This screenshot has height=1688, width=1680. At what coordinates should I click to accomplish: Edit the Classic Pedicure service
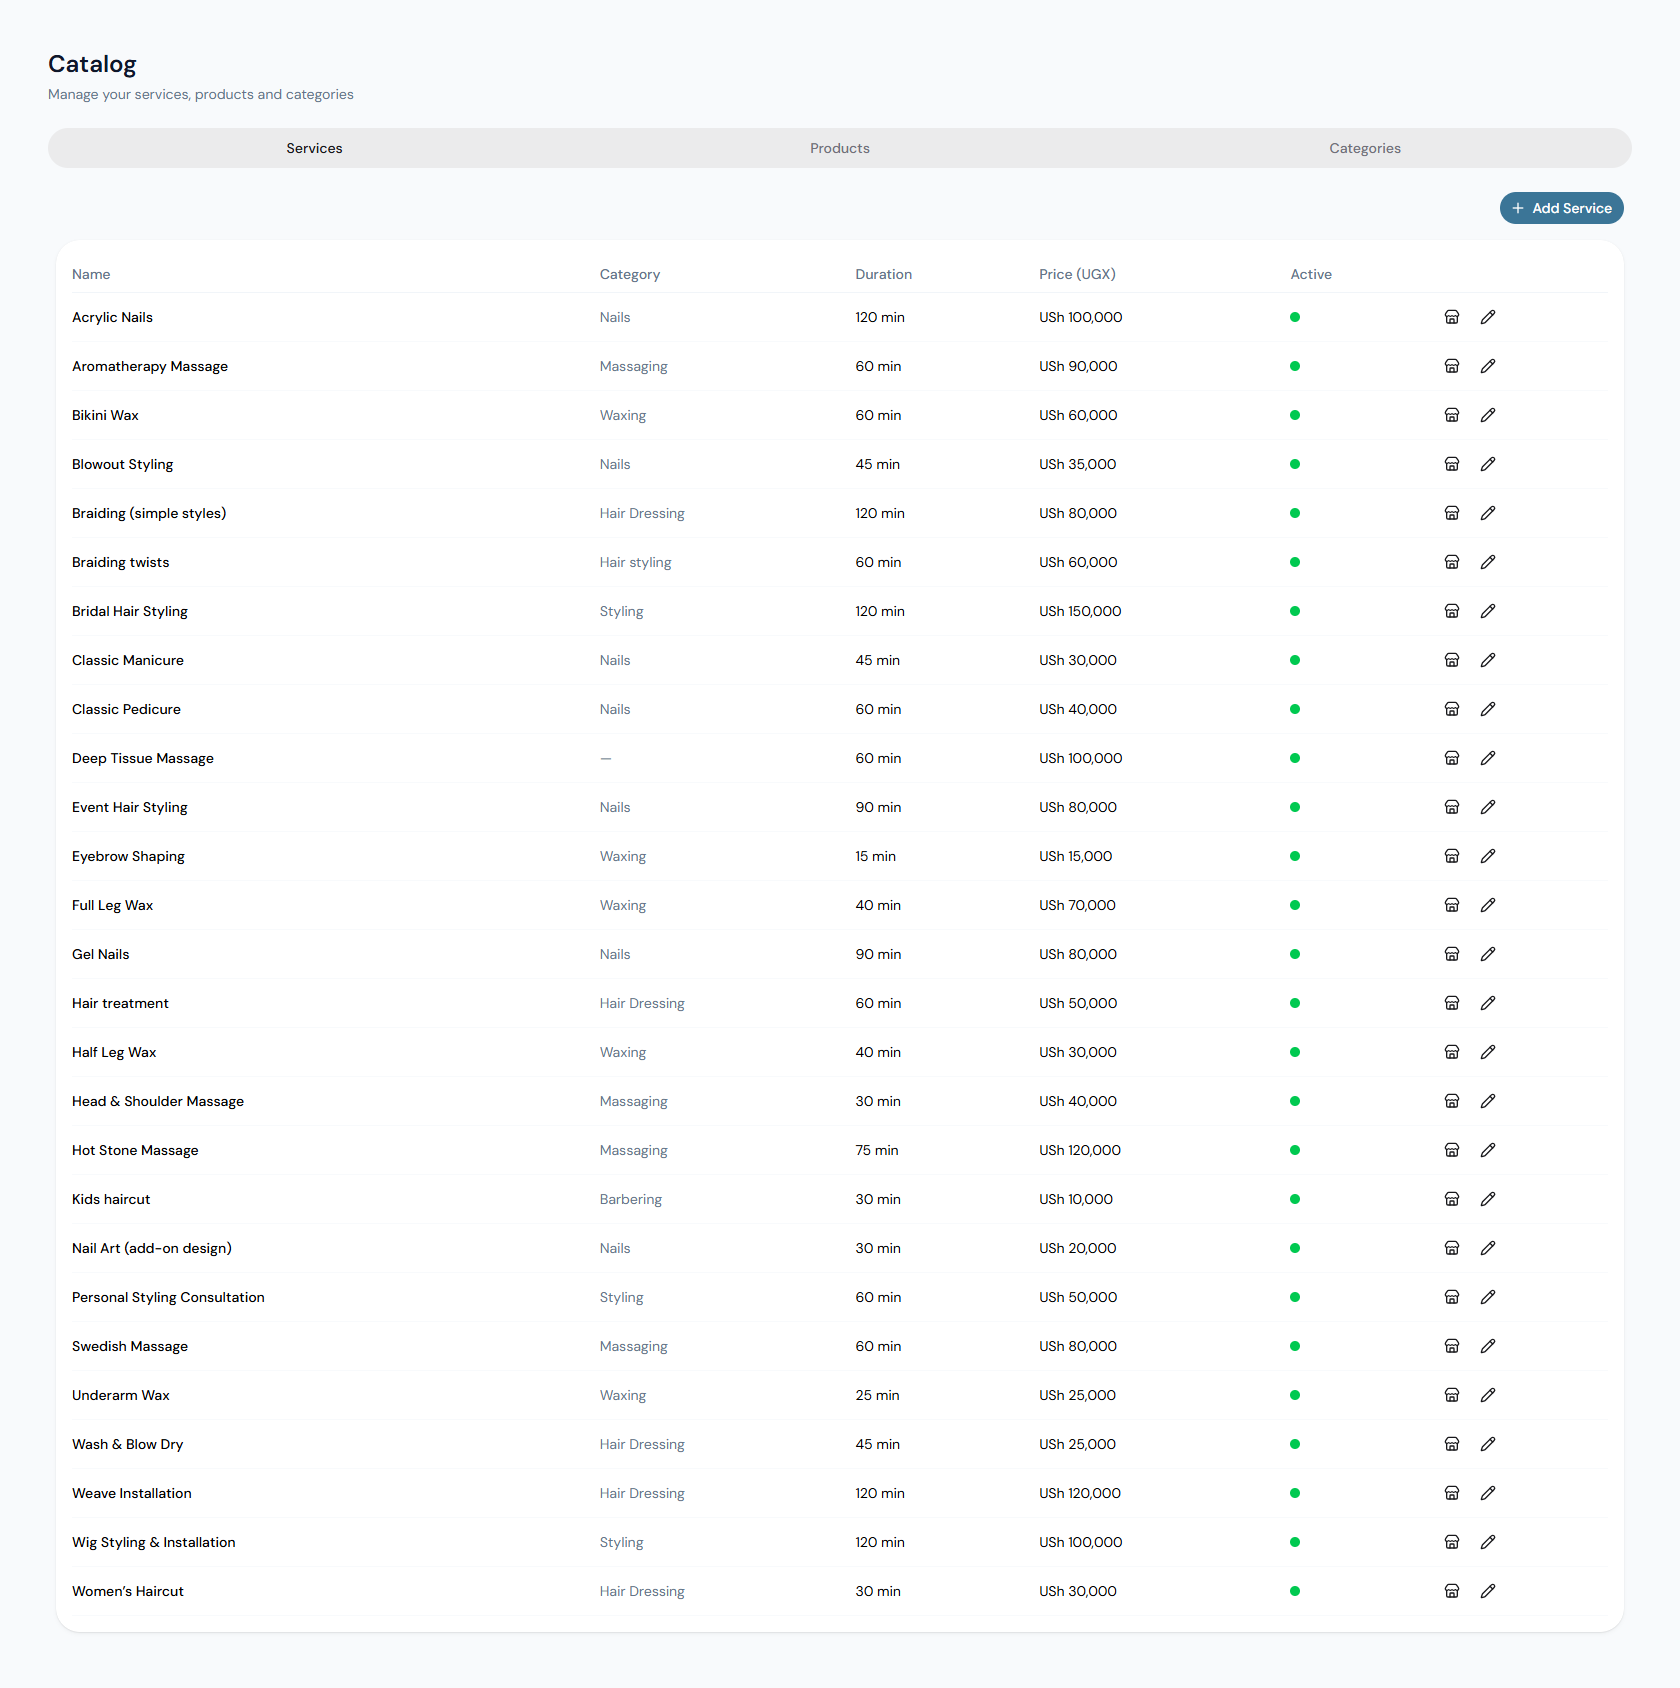tap(1488, 709)
